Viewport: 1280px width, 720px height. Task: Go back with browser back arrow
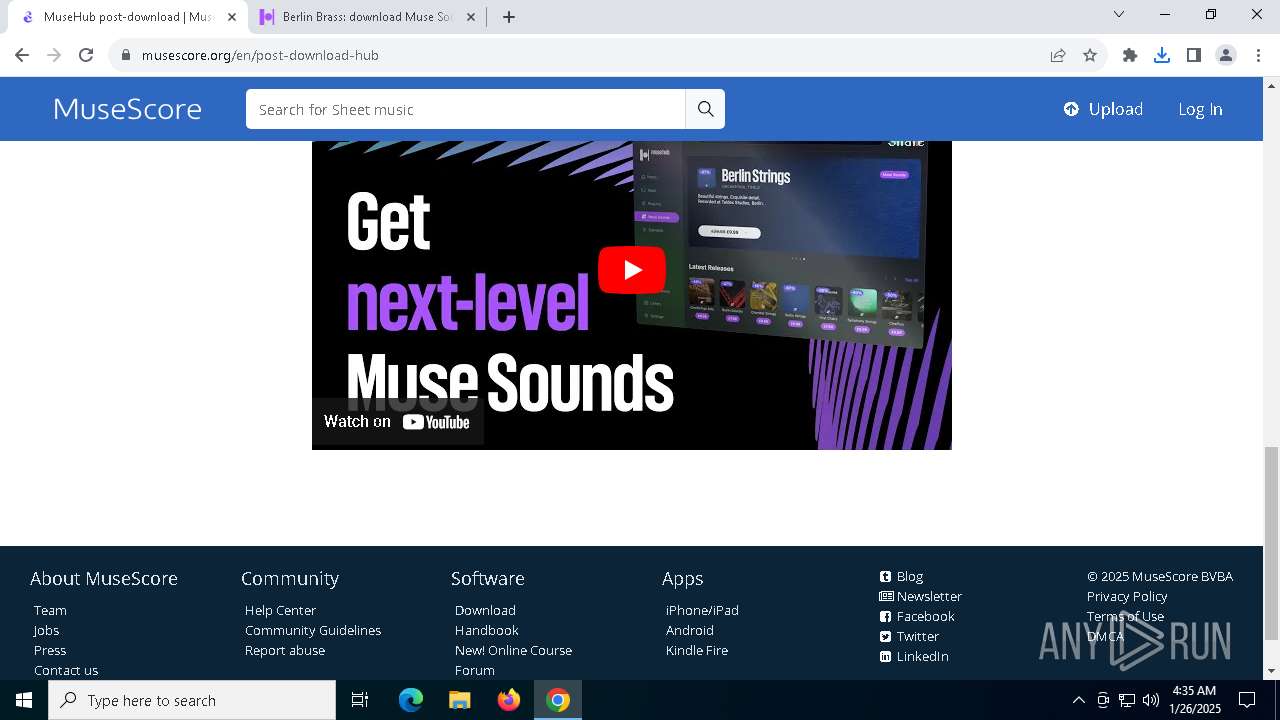(x=22, y=55)
